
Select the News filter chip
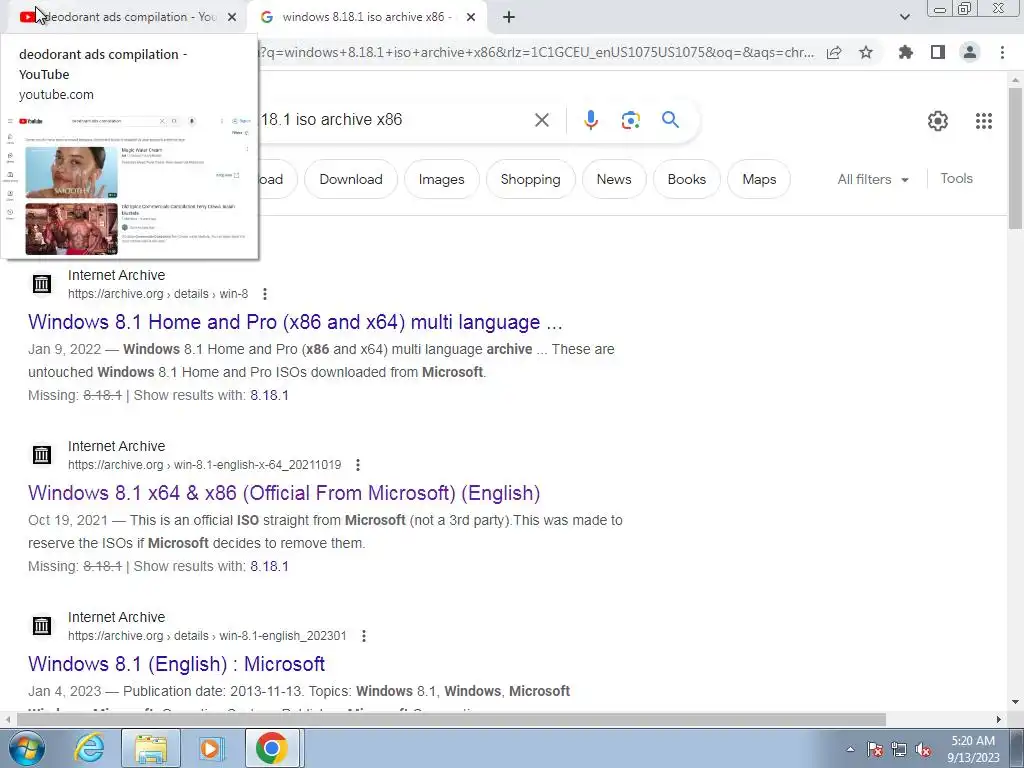pyautogui.click(x=614, y=179)
